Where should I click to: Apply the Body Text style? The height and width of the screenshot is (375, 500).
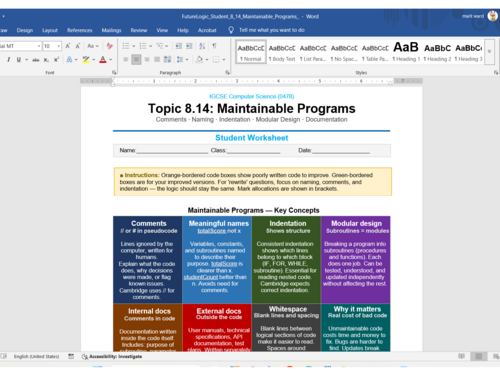pos(282,52)
